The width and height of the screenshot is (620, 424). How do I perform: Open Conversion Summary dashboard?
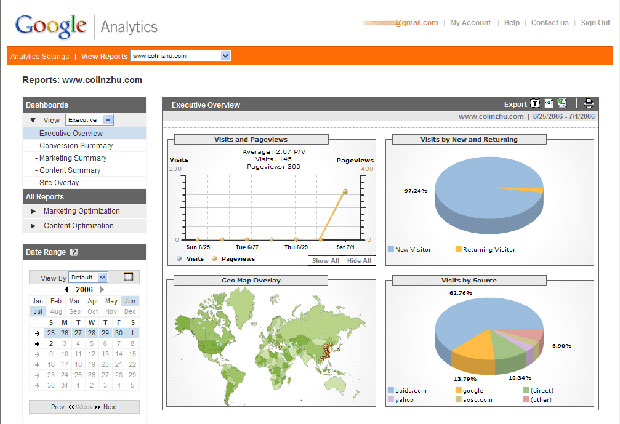76,146
